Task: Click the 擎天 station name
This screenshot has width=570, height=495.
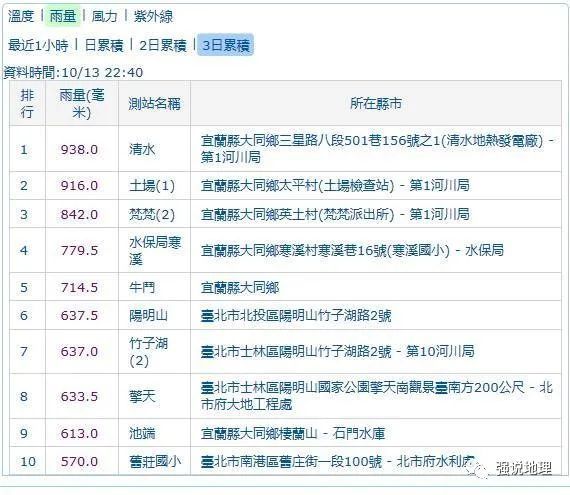Action: point(142,396)
